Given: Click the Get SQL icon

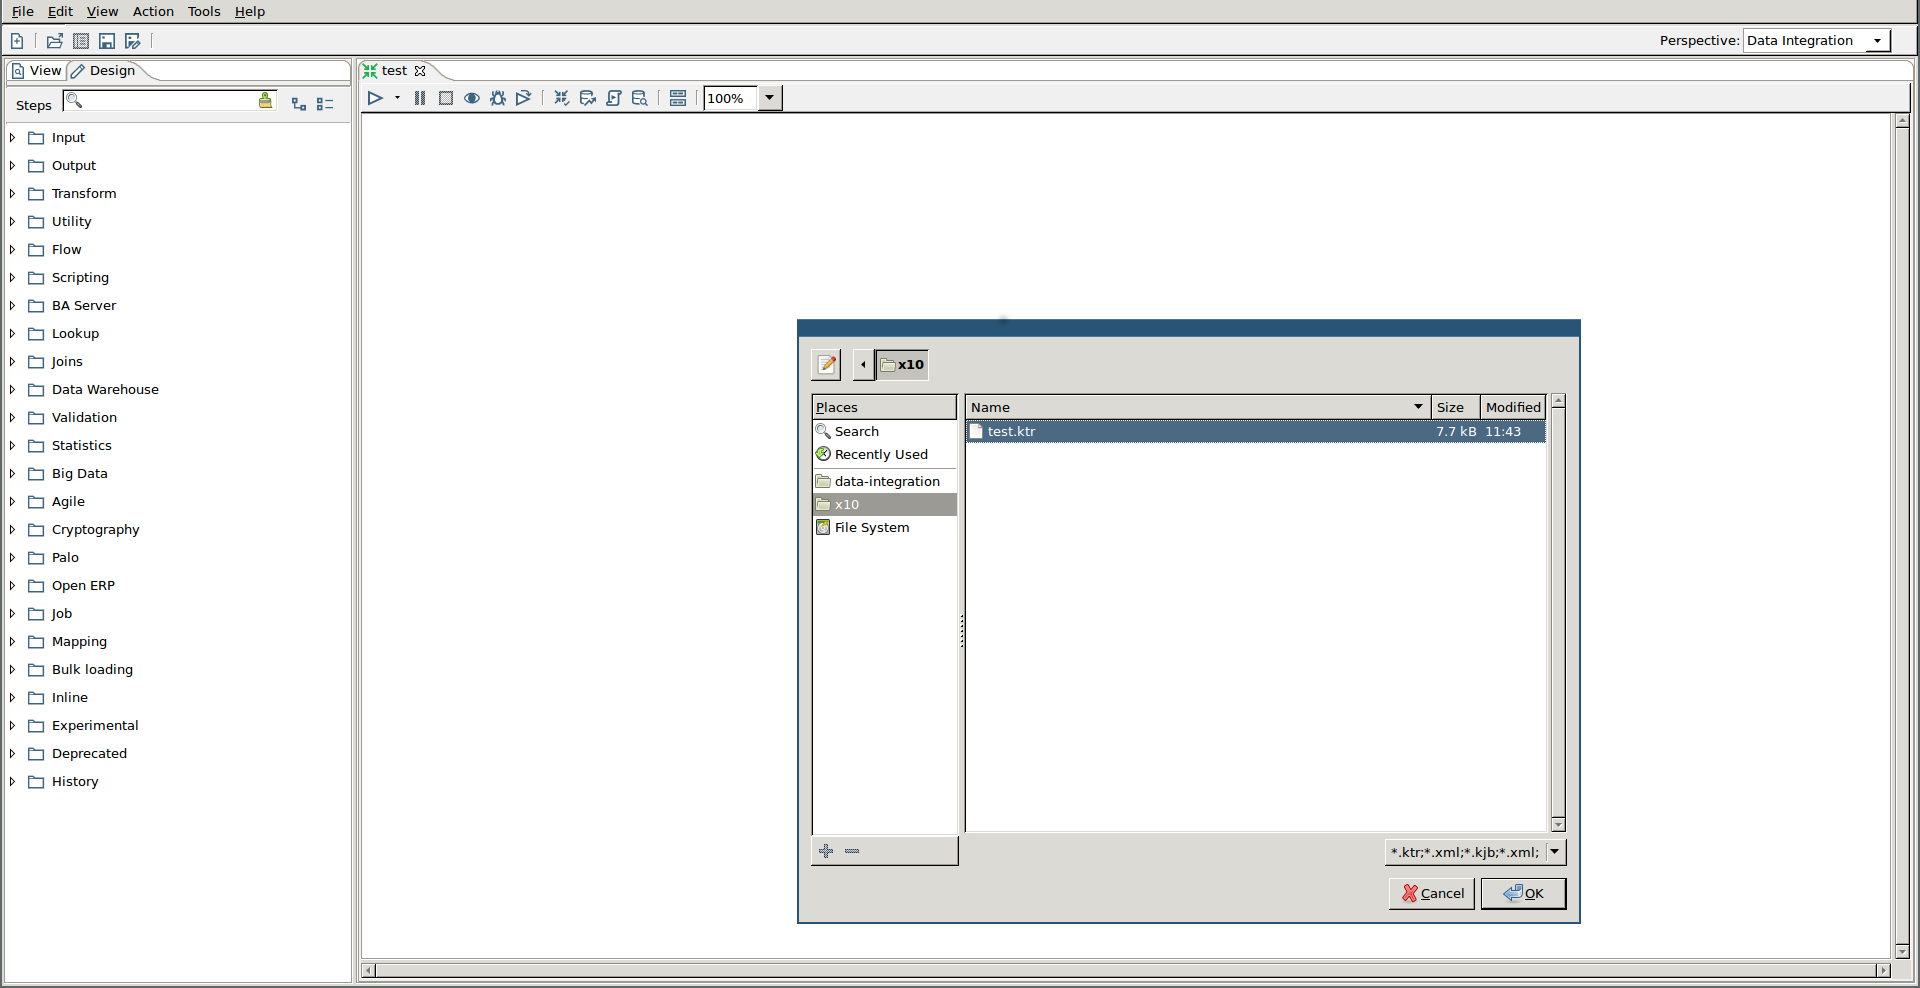Looking at the screenshot, I should point(614,98).
